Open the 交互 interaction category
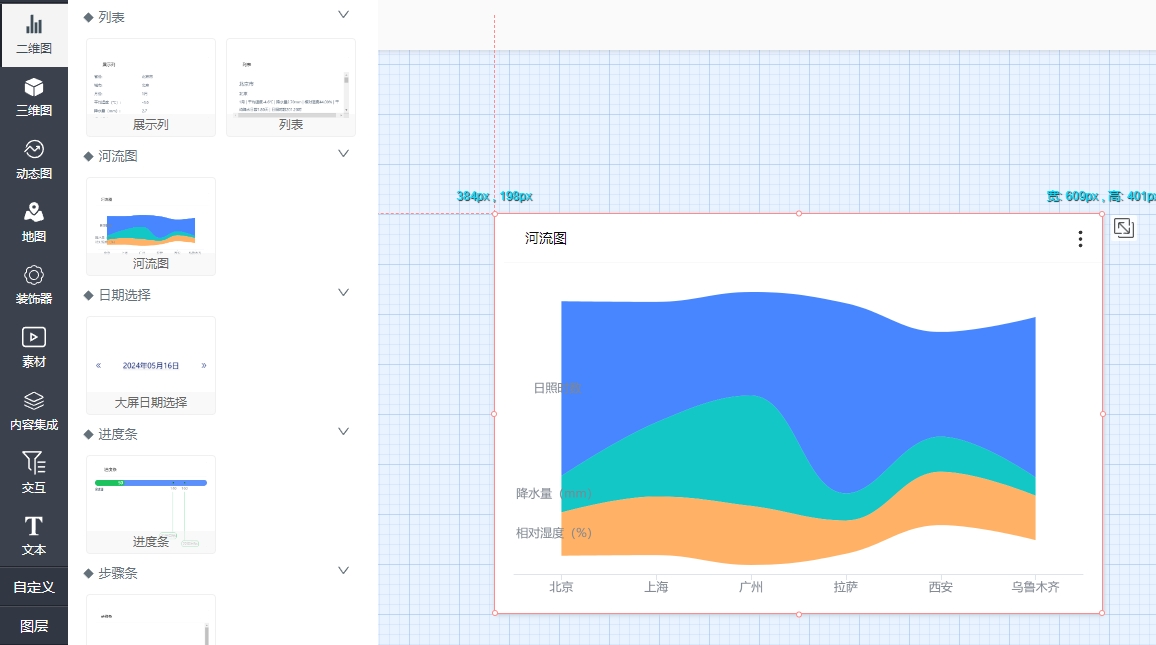Image resolution: width=1156 pixels, height=645 pixels. click(34, 472)
